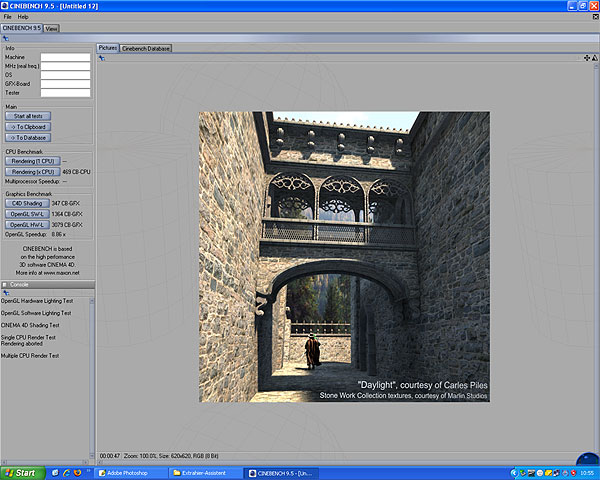The image size is (600, 480).
Task: Click the Tester input field
Action: [x=65, y=92]
